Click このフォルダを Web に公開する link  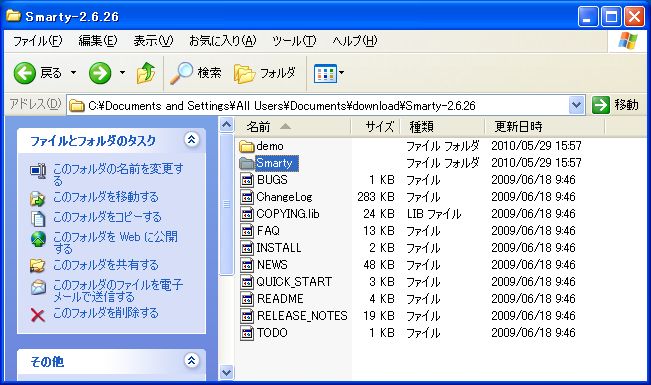tap(115, 243)
